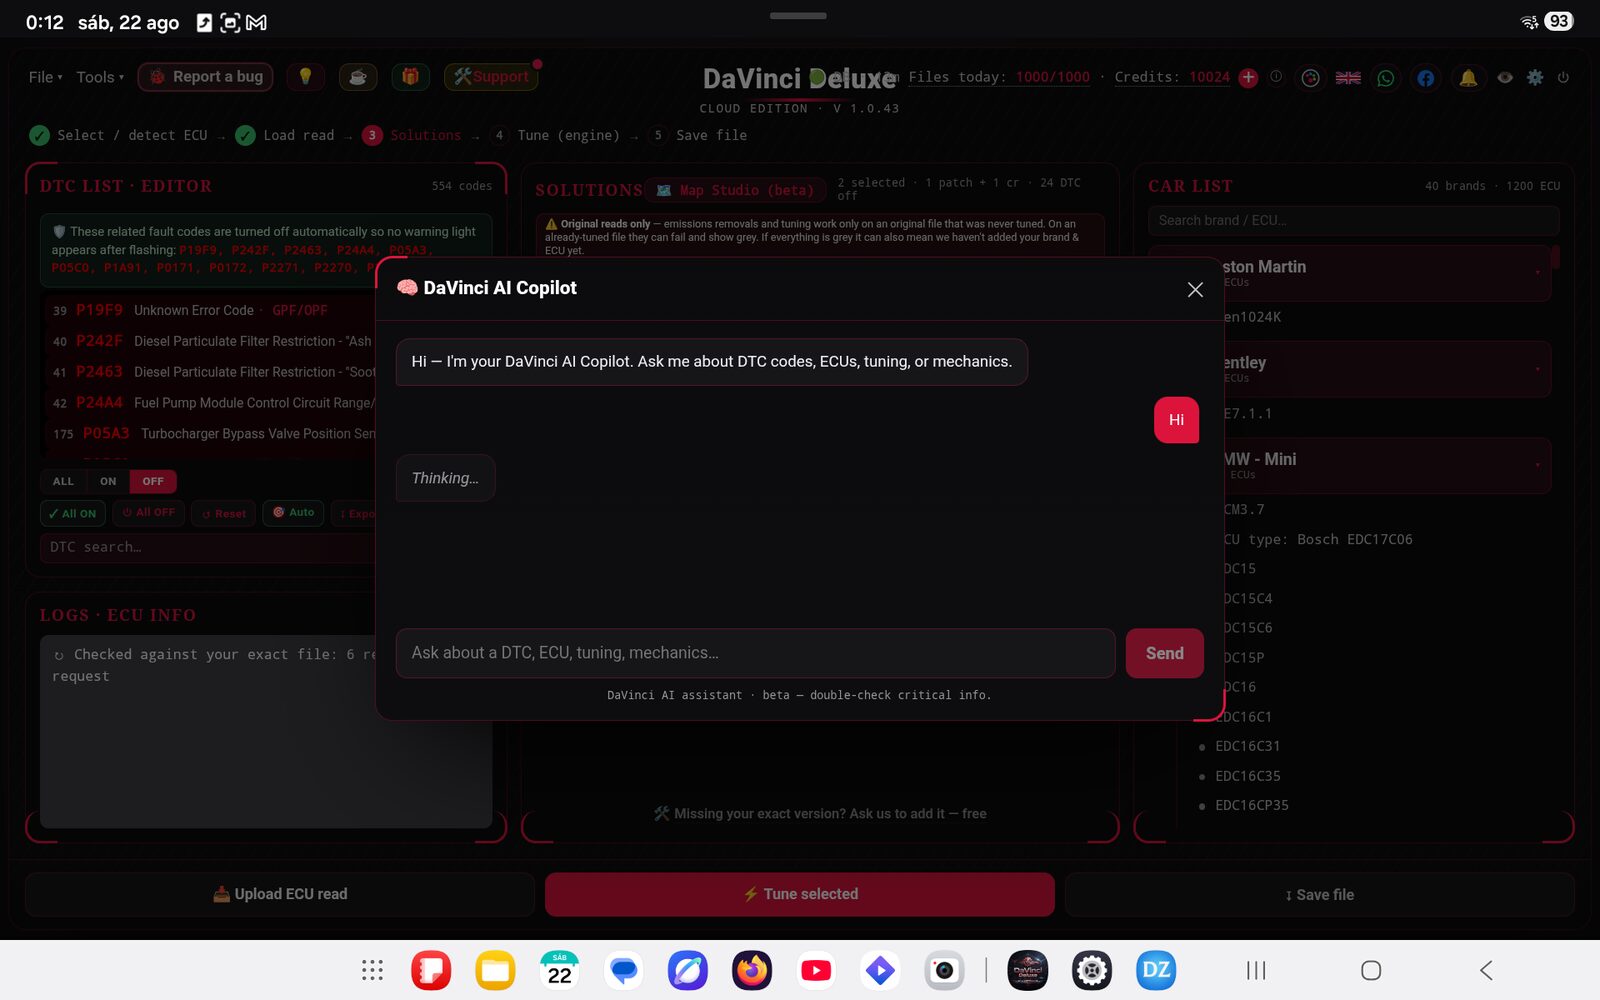Select EDC16CP35 in car list
The image size is (1600, 1000).
click(1251, 805)
